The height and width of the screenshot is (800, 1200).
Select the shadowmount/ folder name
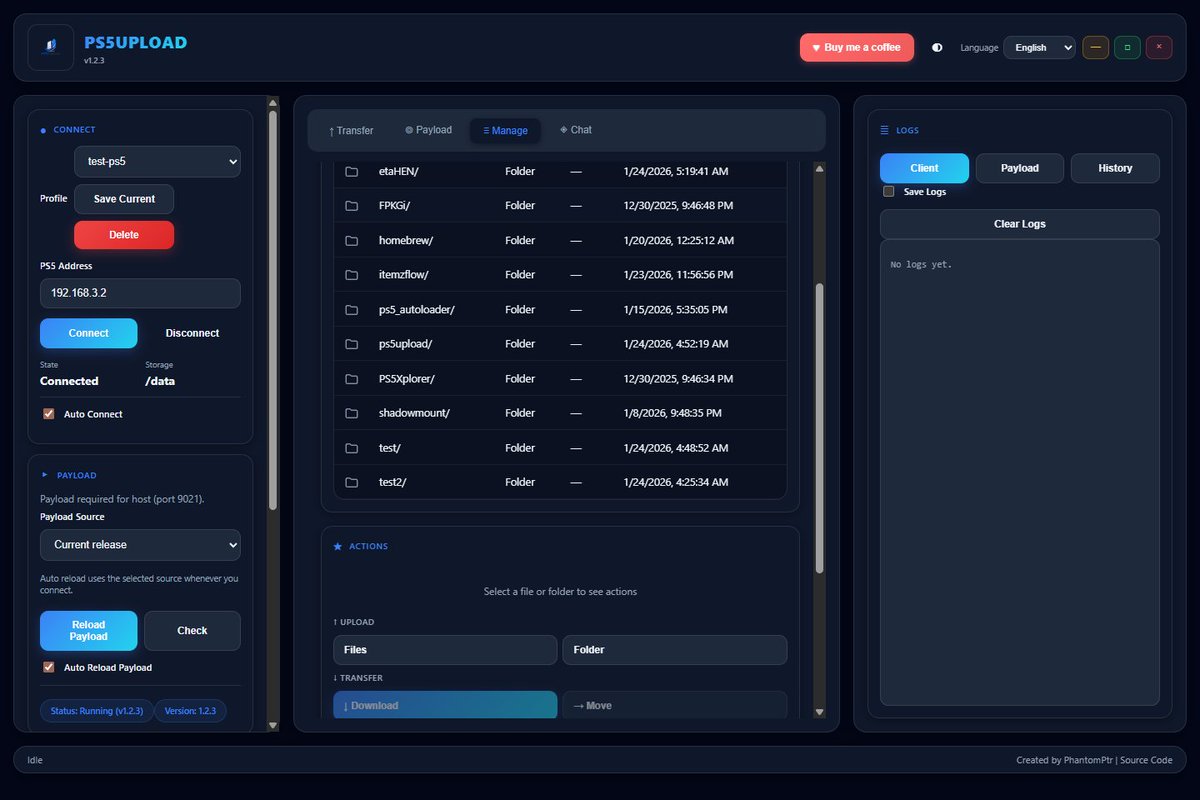coord(415,413)
